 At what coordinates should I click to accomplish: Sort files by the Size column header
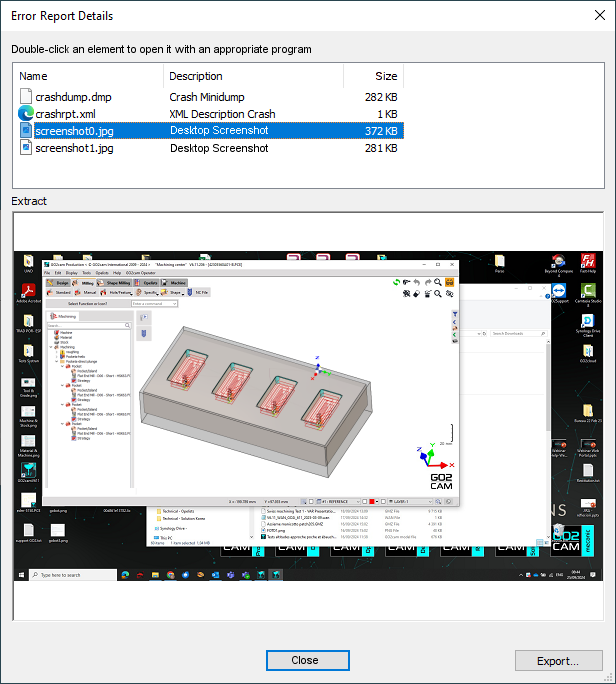(x=372, y=76)
